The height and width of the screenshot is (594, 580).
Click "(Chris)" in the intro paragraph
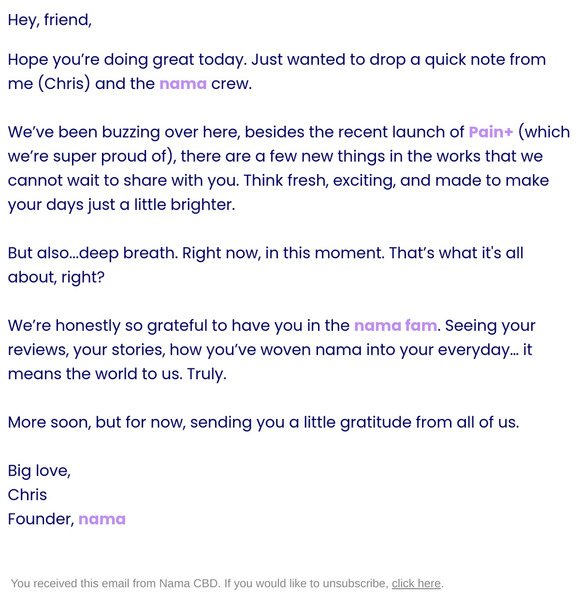[x=64, y=84]
